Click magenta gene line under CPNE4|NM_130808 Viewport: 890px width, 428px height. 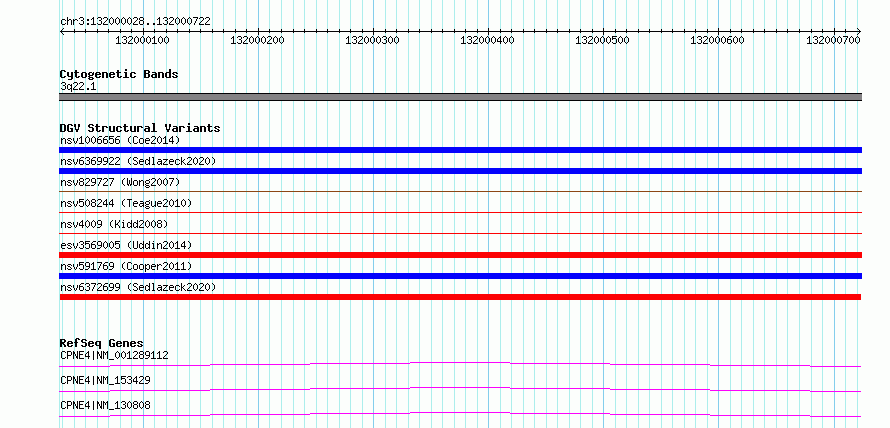[x=460, y=414]
